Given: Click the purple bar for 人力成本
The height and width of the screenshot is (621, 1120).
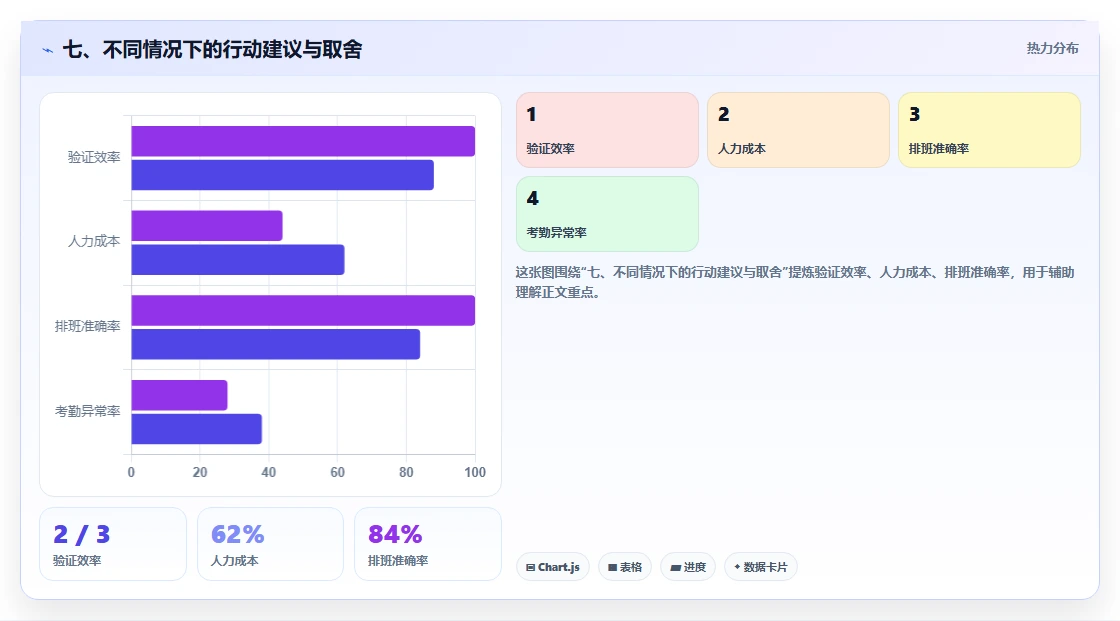Looking at the screenshot, I should [x=207, y=226].
